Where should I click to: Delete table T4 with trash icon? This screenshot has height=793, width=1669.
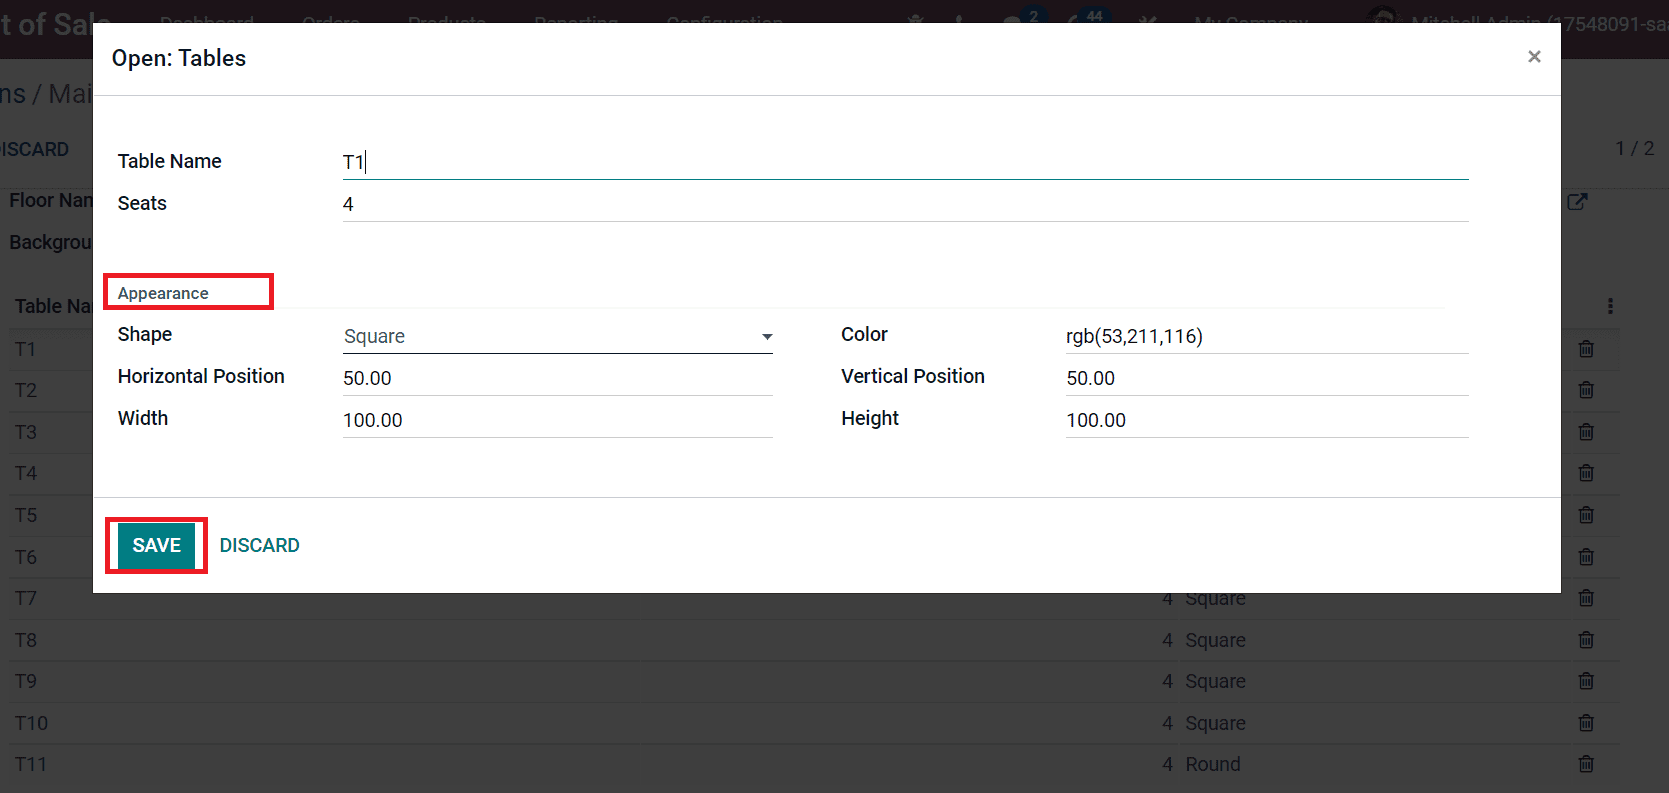[x=1586, y=473]
